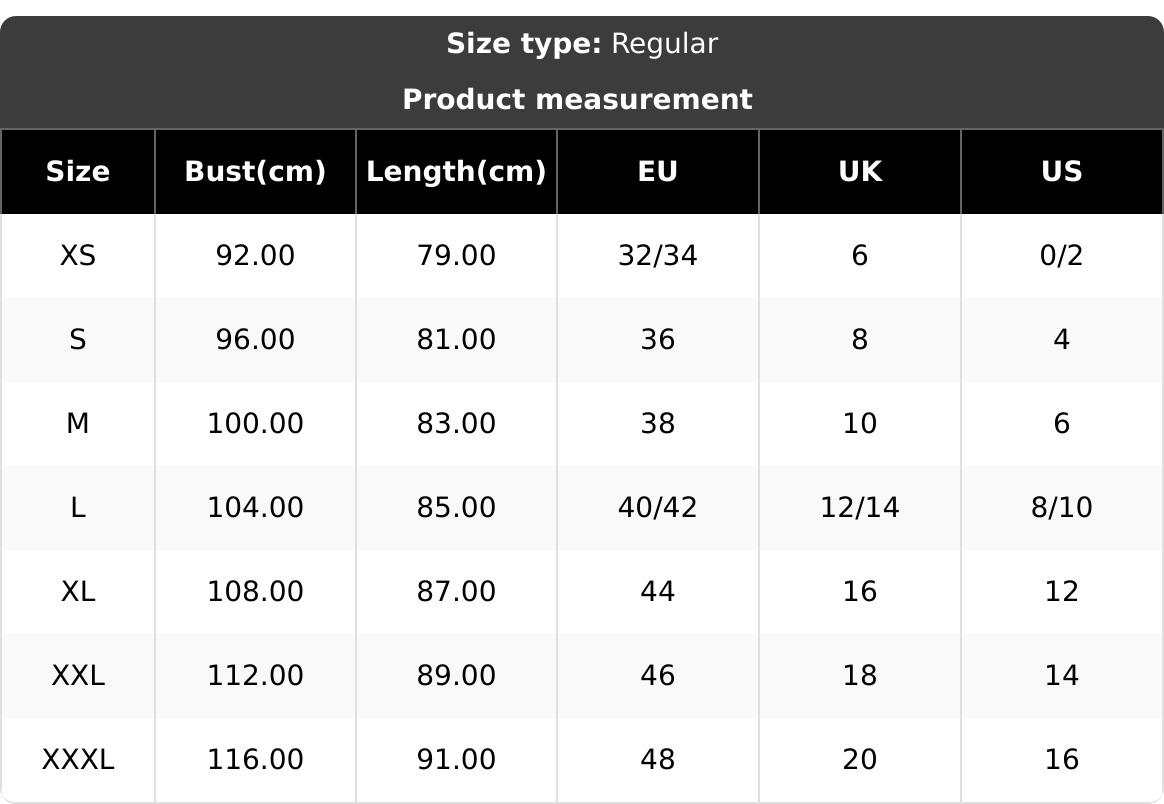Click the 91.00 length value
This screenshot has width=1164, height=804.
pos(456,760)
